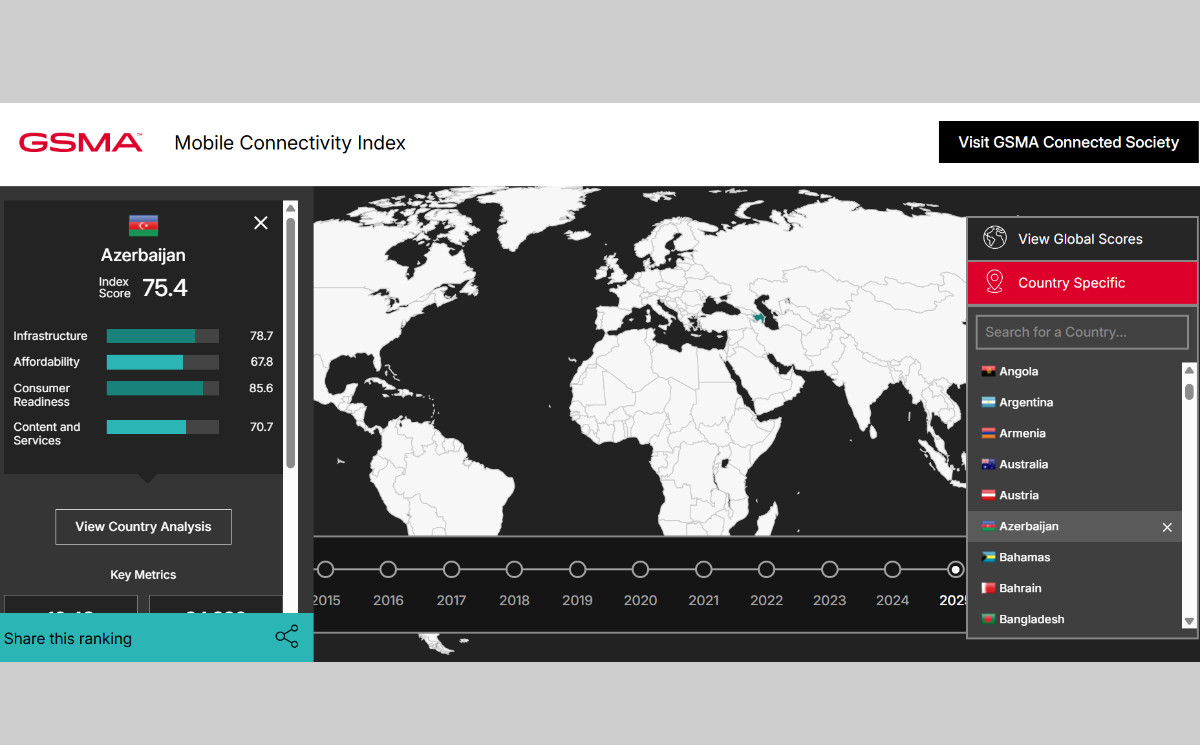
Task: Click the GSMA logo
Action: [81, 142]
